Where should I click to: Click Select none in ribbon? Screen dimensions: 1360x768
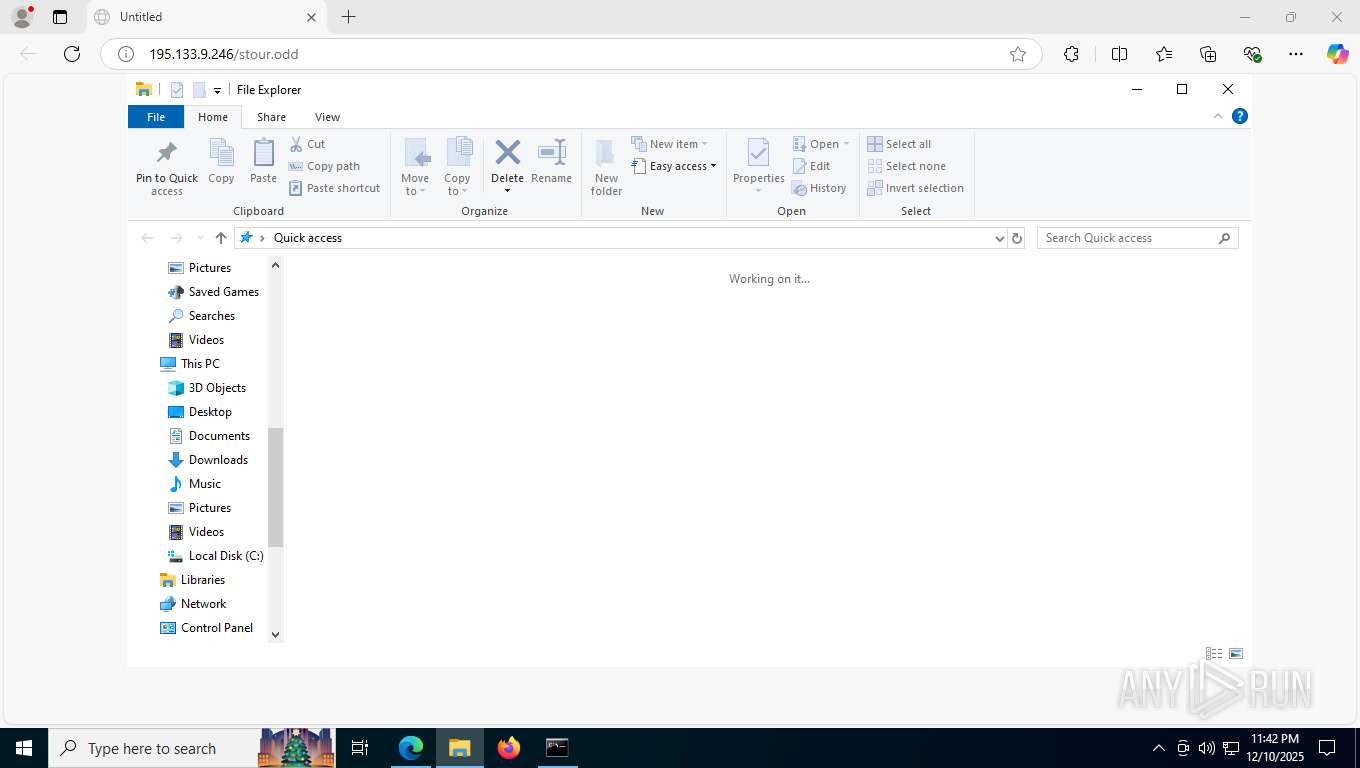coord(906,166)
